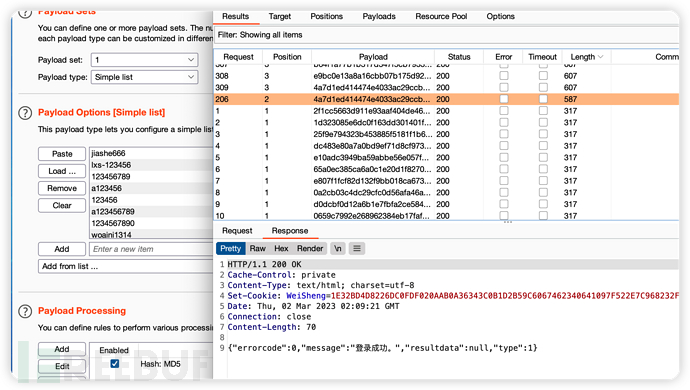The height and width of the screenshot is (390, 690).
Task: Select the Raw view mode
Action: (x=257, y=249)
